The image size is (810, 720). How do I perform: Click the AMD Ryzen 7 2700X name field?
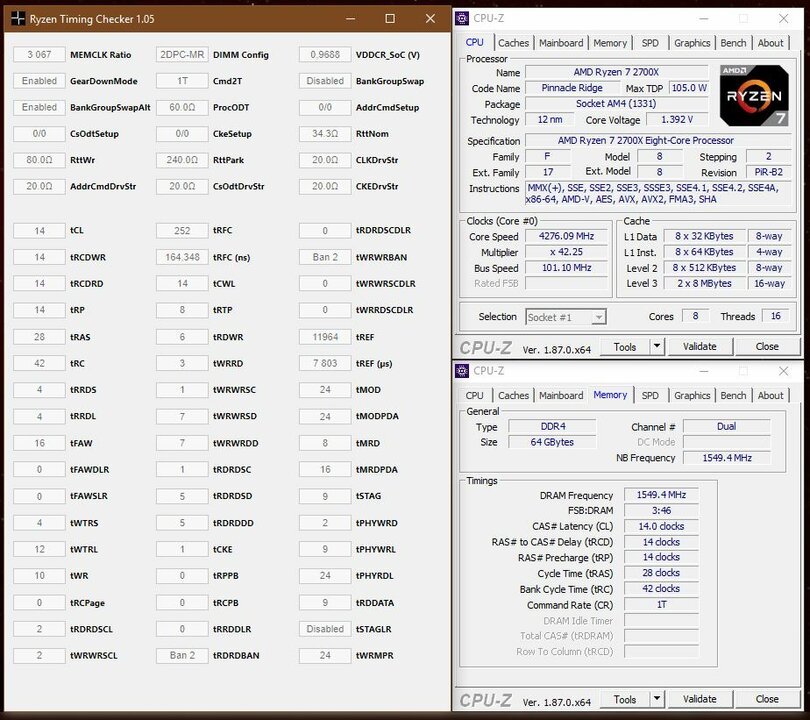tap(616, 72)
